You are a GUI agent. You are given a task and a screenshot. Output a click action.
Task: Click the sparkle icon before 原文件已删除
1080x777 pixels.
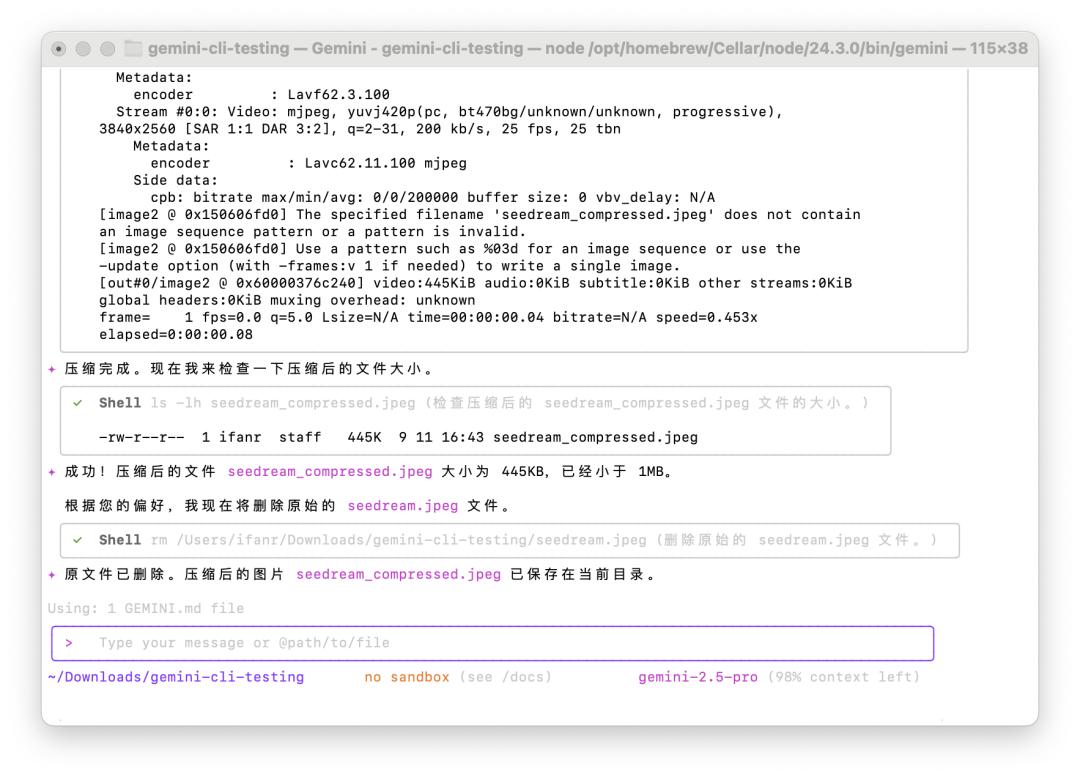point(52,574)
